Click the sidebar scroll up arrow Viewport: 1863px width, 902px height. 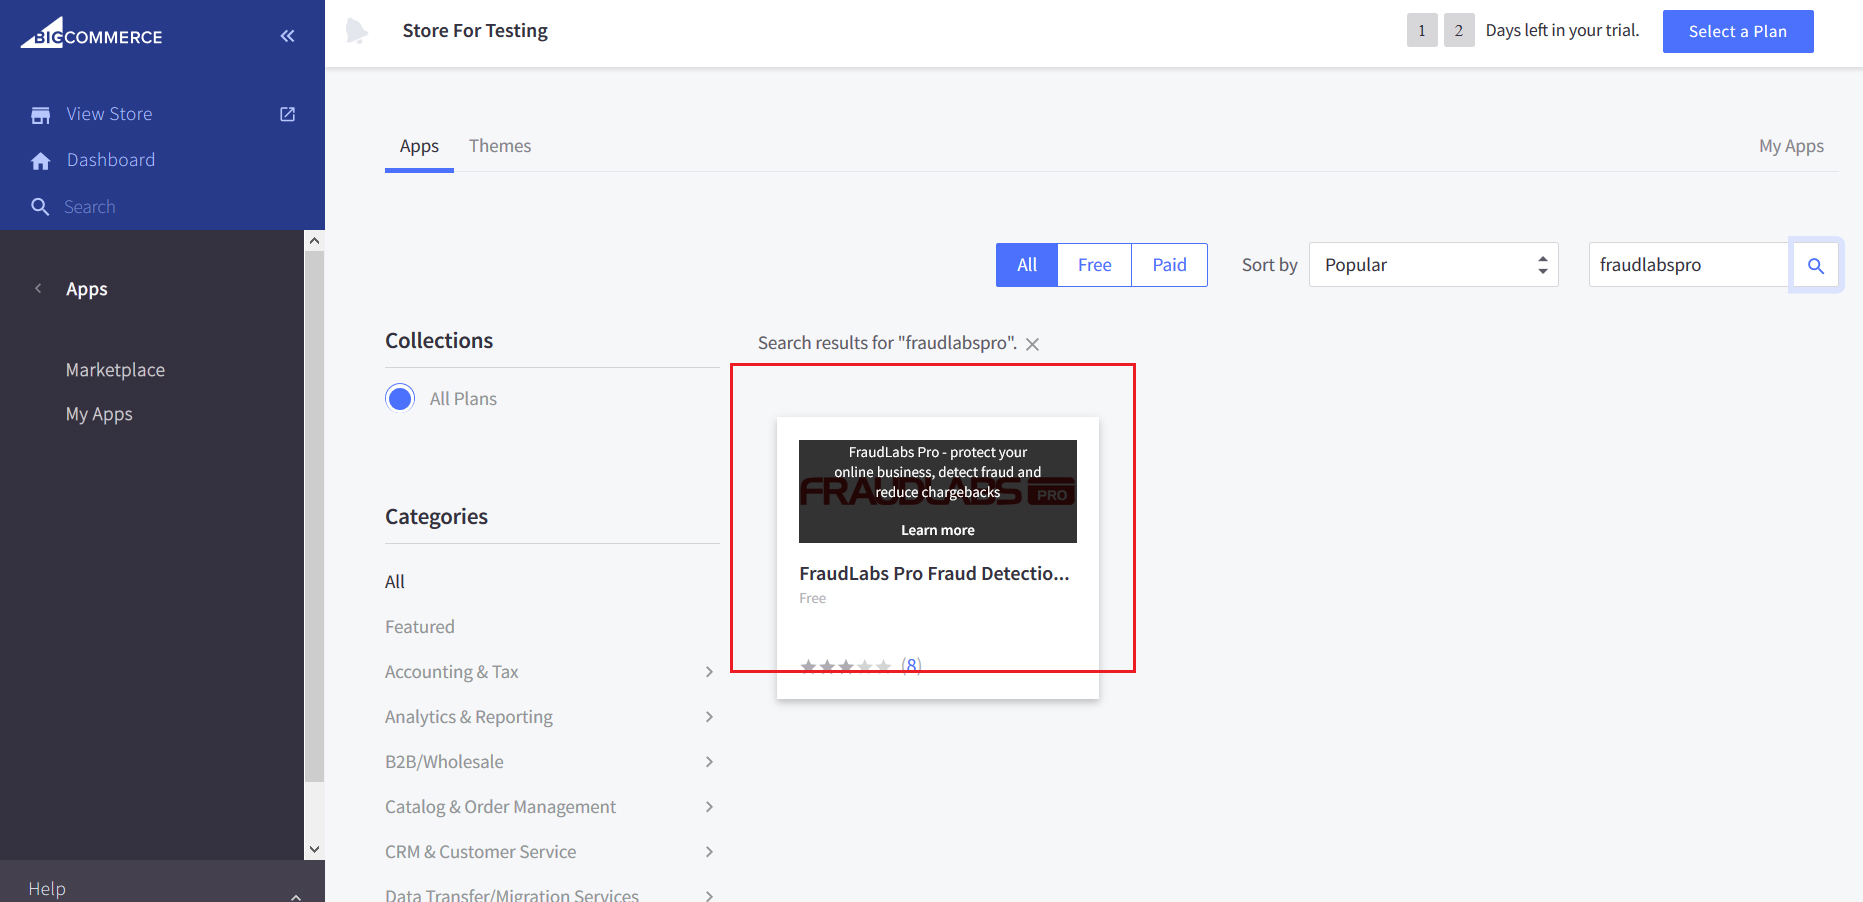click(314, 241)
